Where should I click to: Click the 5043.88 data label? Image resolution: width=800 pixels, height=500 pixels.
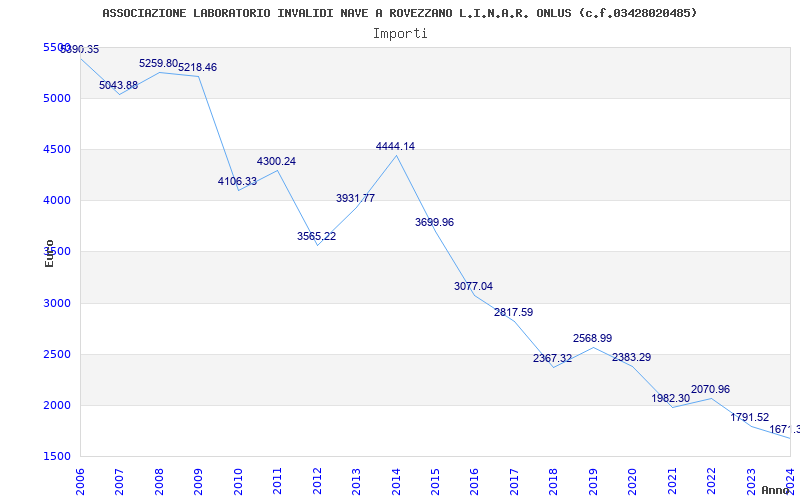coord(118,85)
